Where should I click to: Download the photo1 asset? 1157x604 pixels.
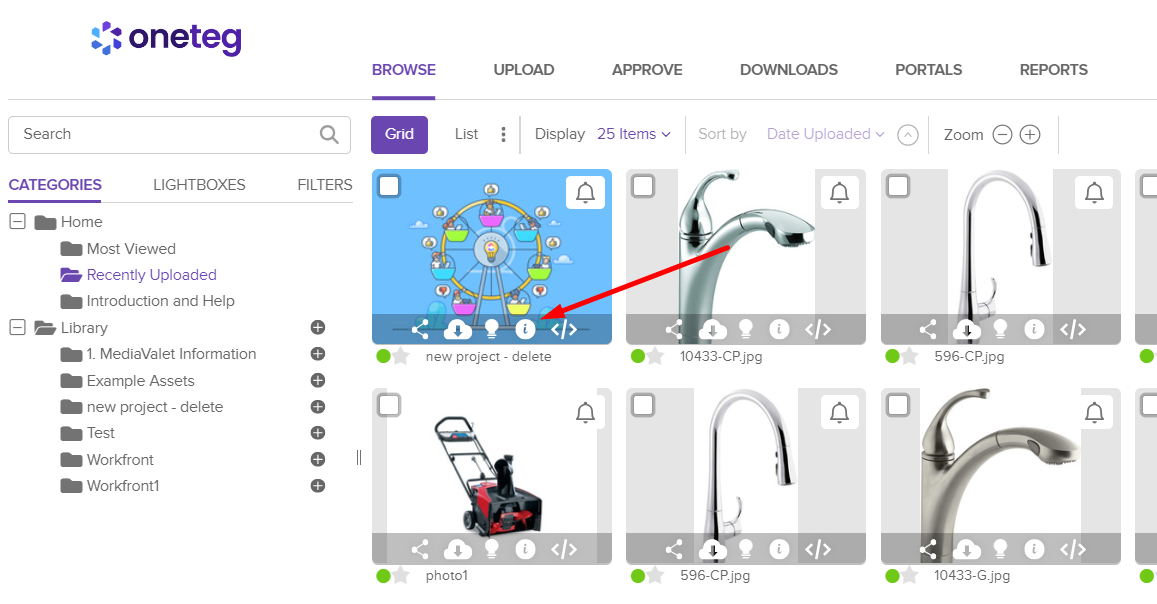(457, 549)
